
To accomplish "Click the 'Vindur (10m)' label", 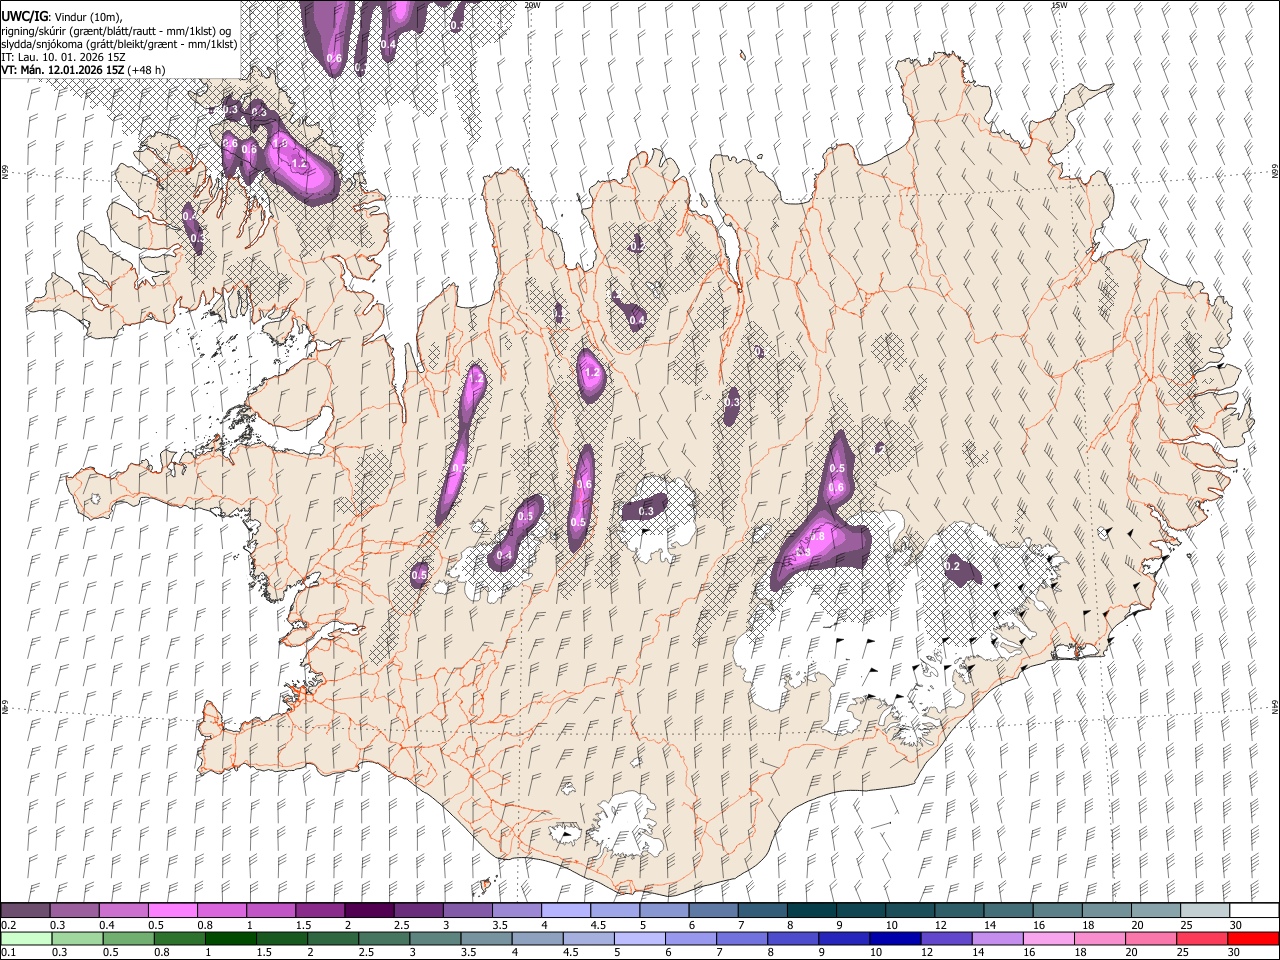I will pos(86,17).
